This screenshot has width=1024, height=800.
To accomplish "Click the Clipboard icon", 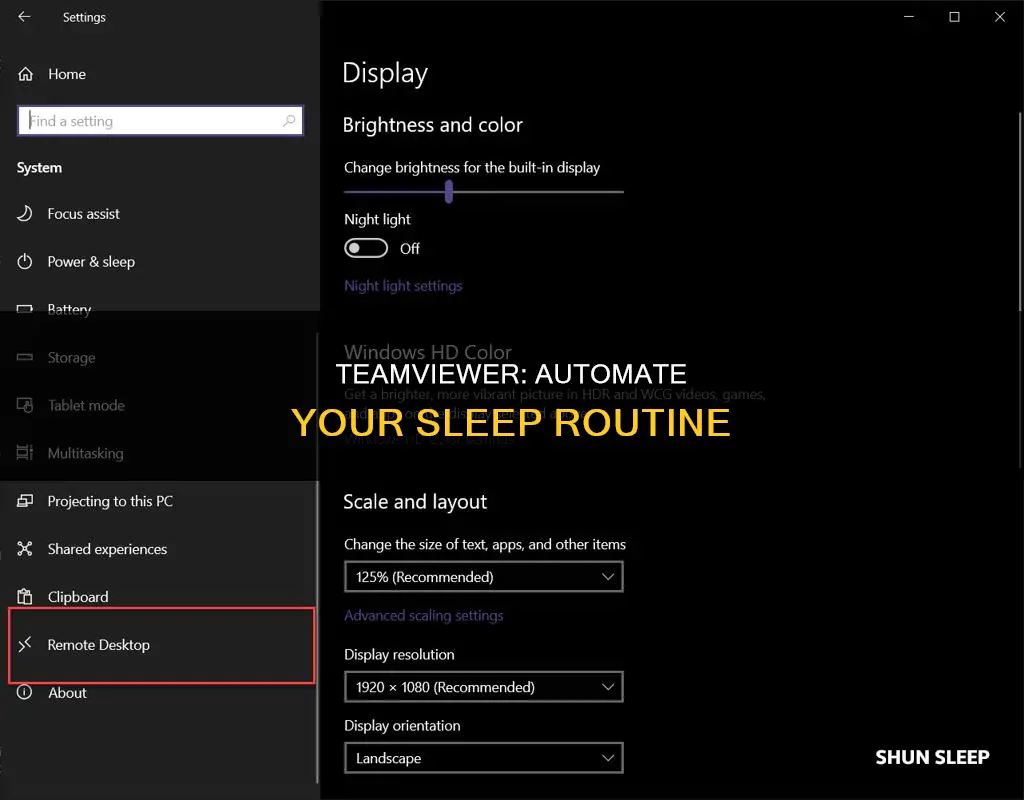I will tap(25, 597).
